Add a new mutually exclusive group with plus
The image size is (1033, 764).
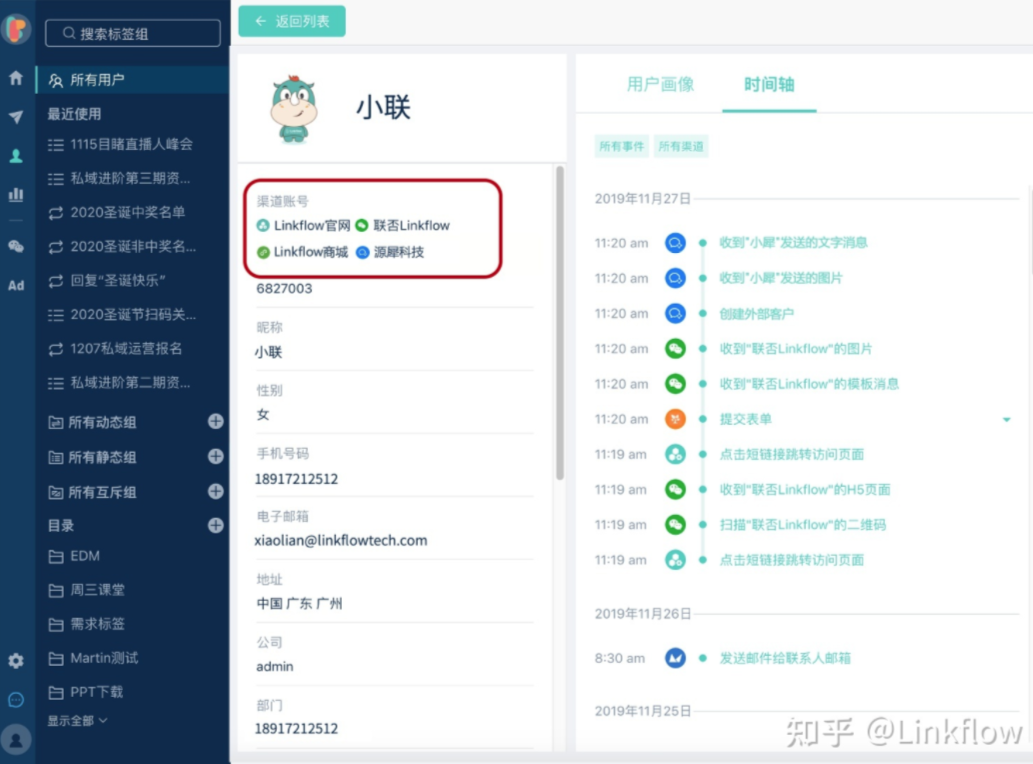(215, 491)
